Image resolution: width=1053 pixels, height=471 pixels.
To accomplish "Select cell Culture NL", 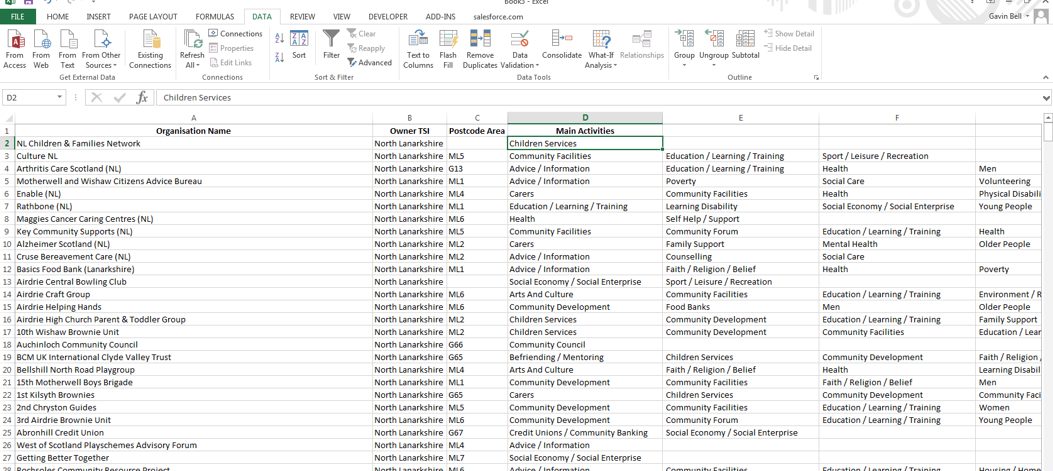I will 193,156.
